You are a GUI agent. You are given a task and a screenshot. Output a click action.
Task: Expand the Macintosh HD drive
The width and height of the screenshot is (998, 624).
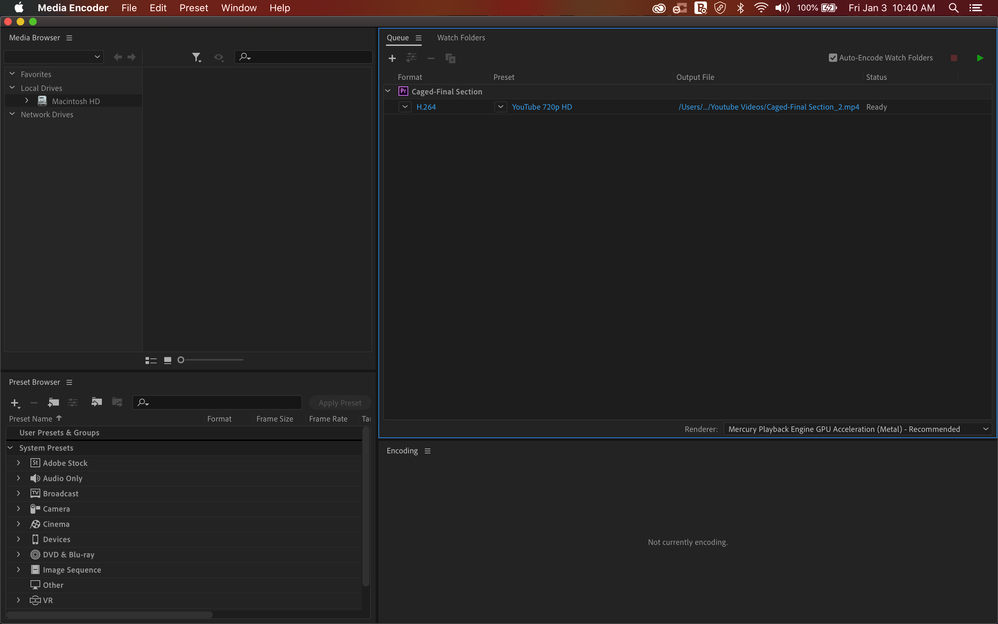[x=27, y=101]
